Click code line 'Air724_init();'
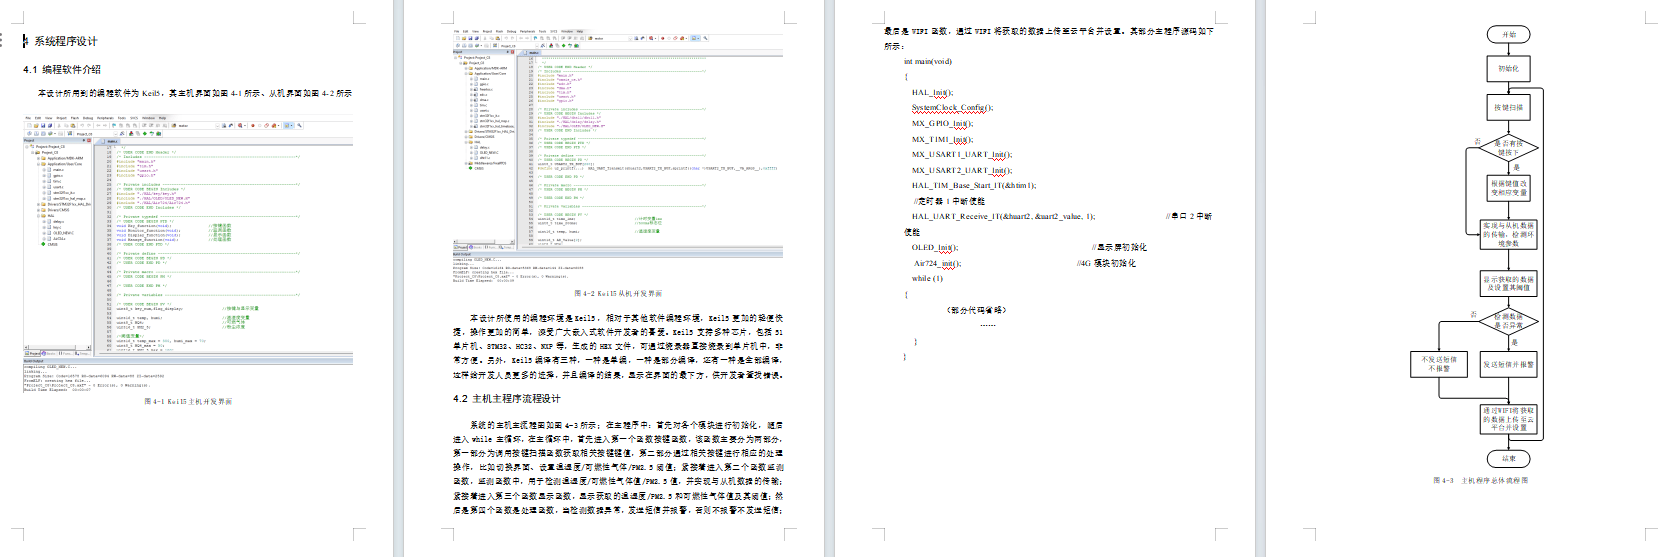The height and width of the screenshot is (557, 1664). click(937, 264)
